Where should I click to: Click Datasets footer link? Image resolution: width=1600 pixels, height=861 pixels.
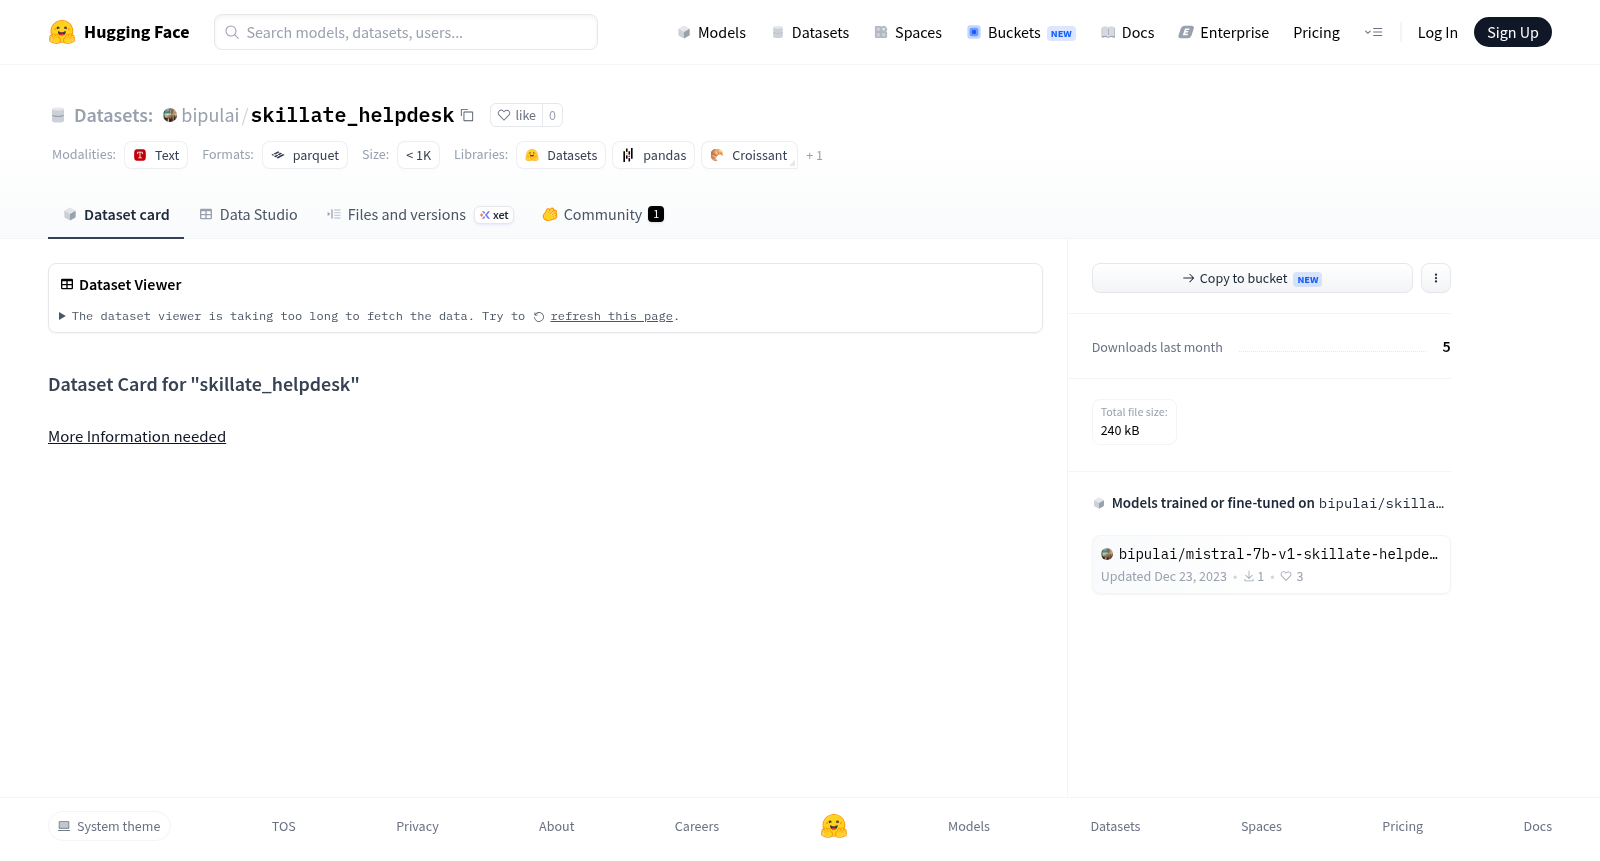pos(1115,826)
